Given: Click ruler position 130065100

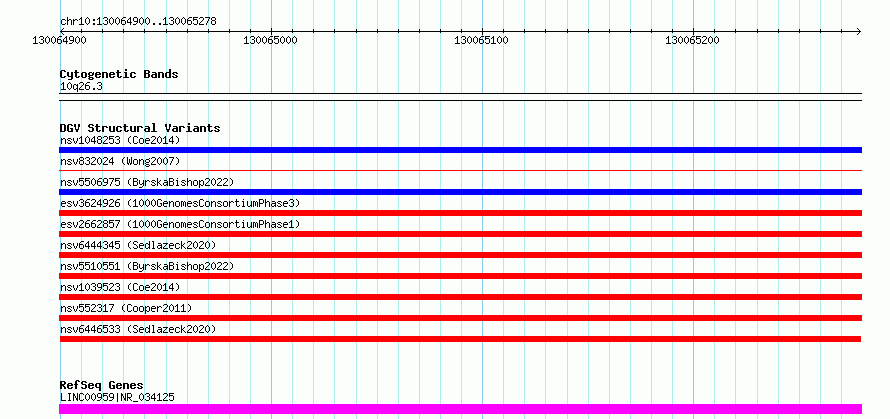Looking at the screenshot, I should [481, 40].
